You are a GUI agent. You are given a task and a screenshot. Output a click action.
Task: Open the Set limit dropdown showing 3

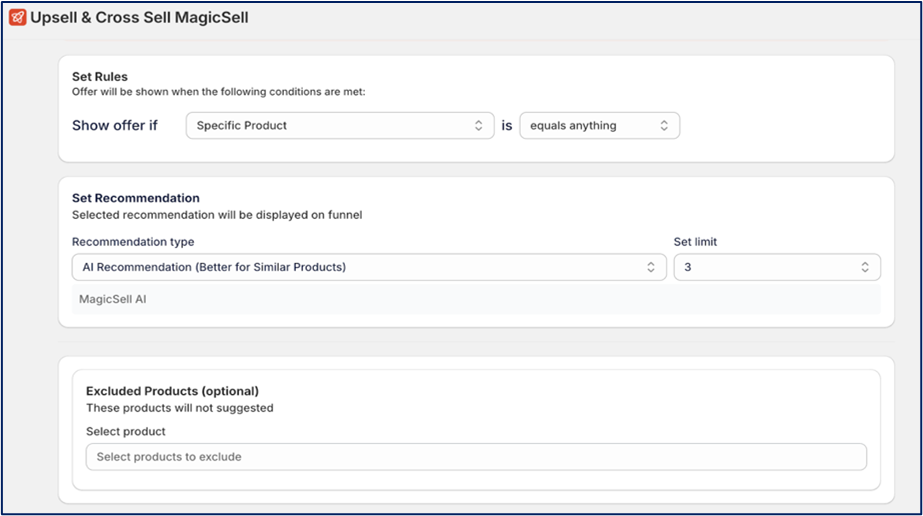777,267
